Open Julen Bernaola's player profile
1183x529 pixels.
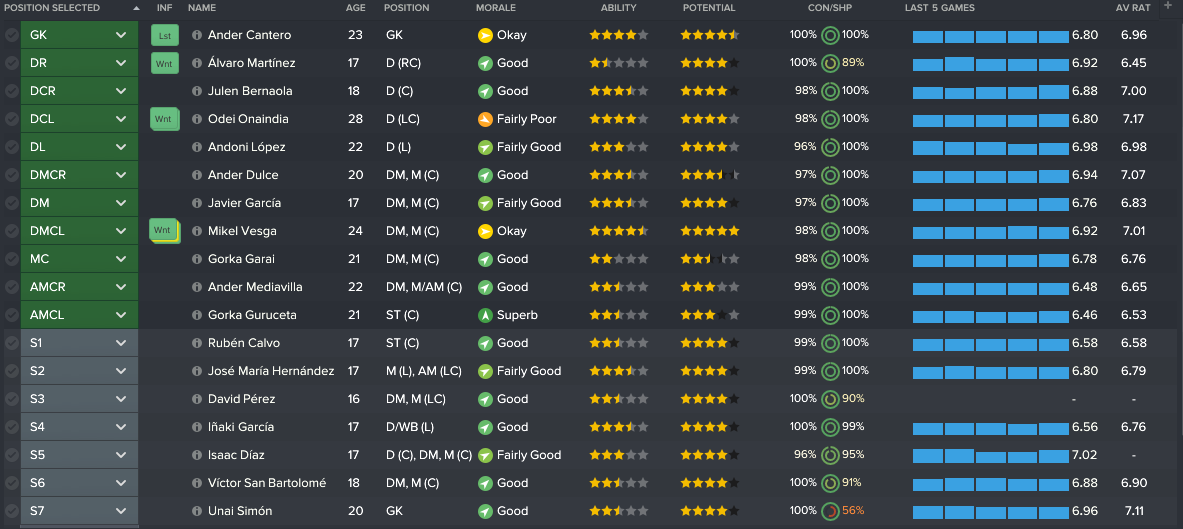(x=250, y=91)
